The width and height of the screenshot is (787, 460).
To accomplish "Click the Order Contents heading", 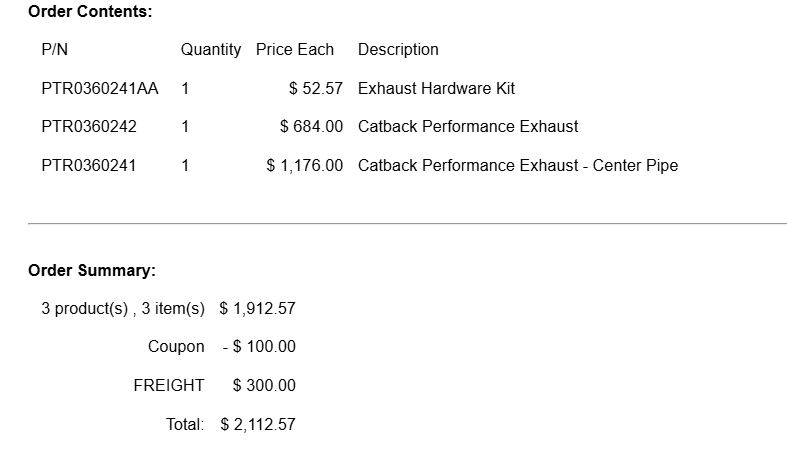I will pyautogui.click(x=90, y=12).
